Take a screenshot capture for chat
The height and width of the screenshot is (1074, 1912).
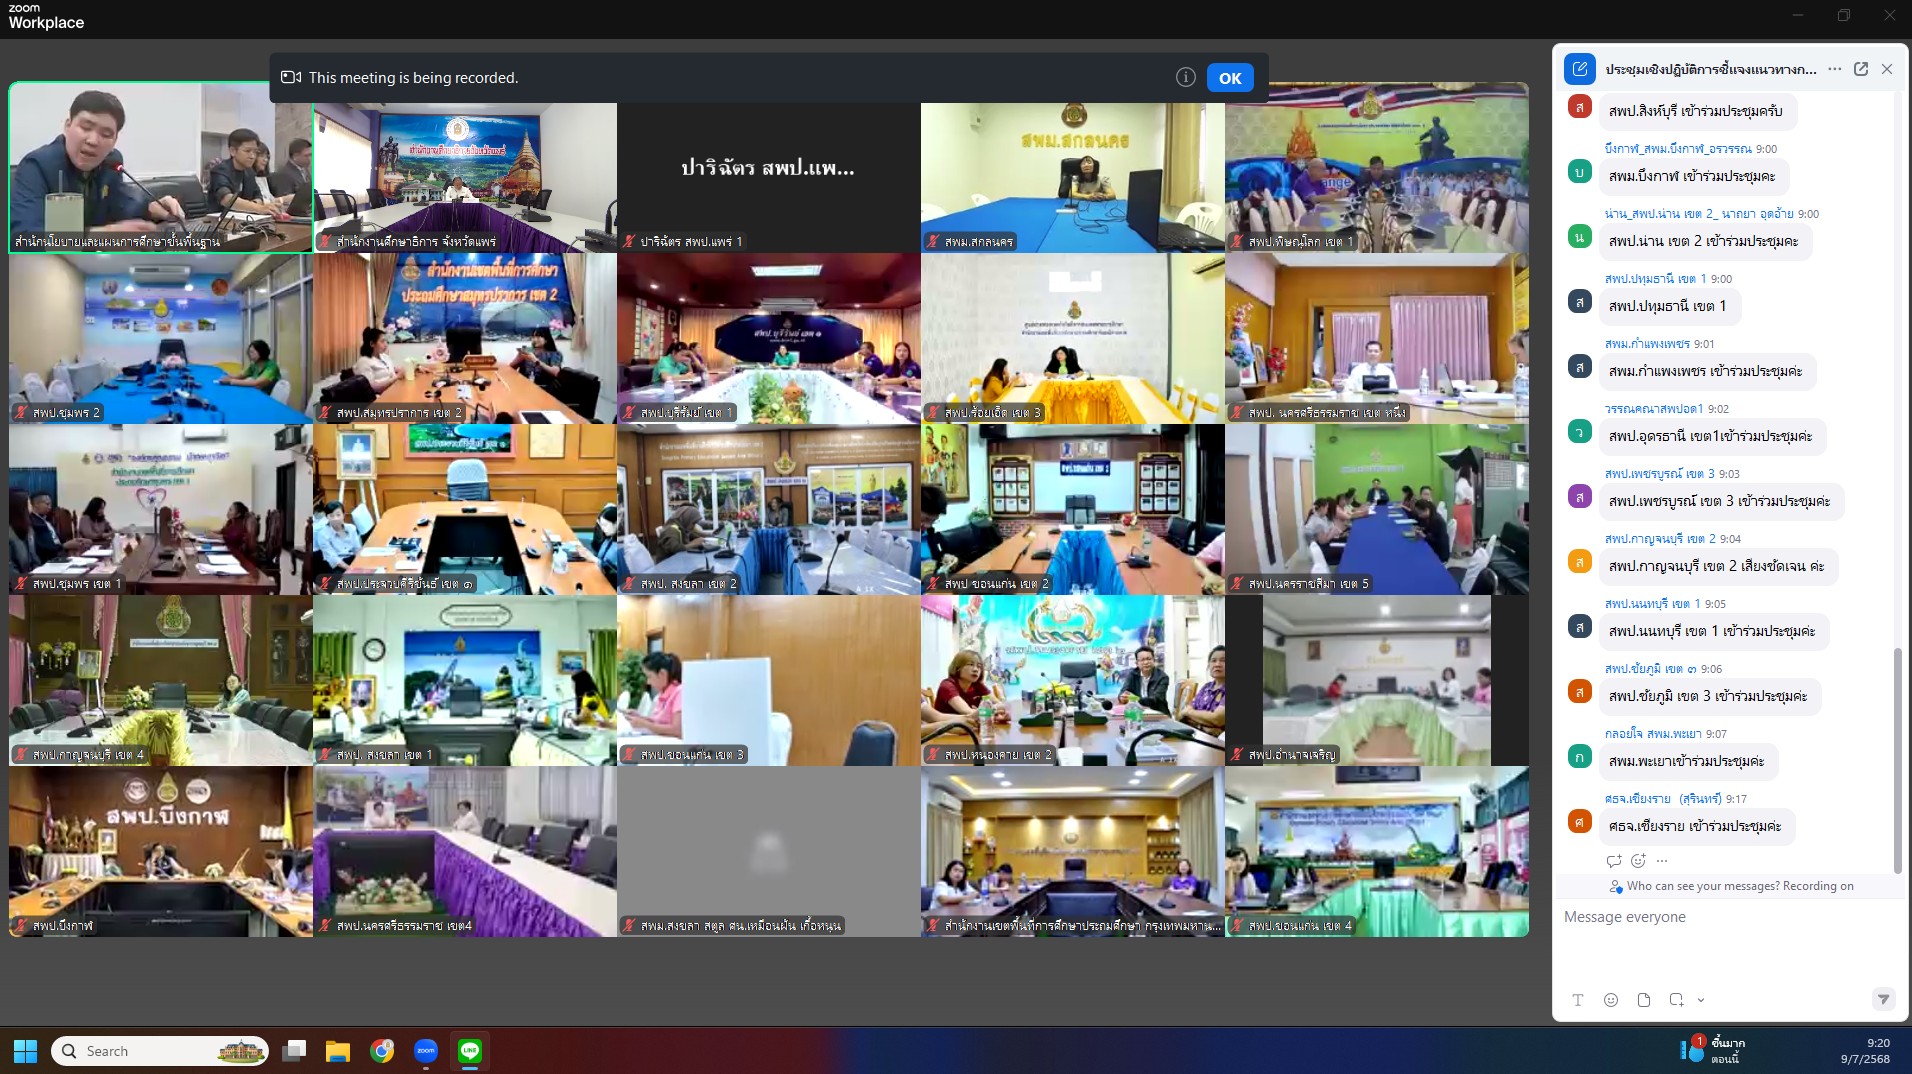point(1676,1000)
